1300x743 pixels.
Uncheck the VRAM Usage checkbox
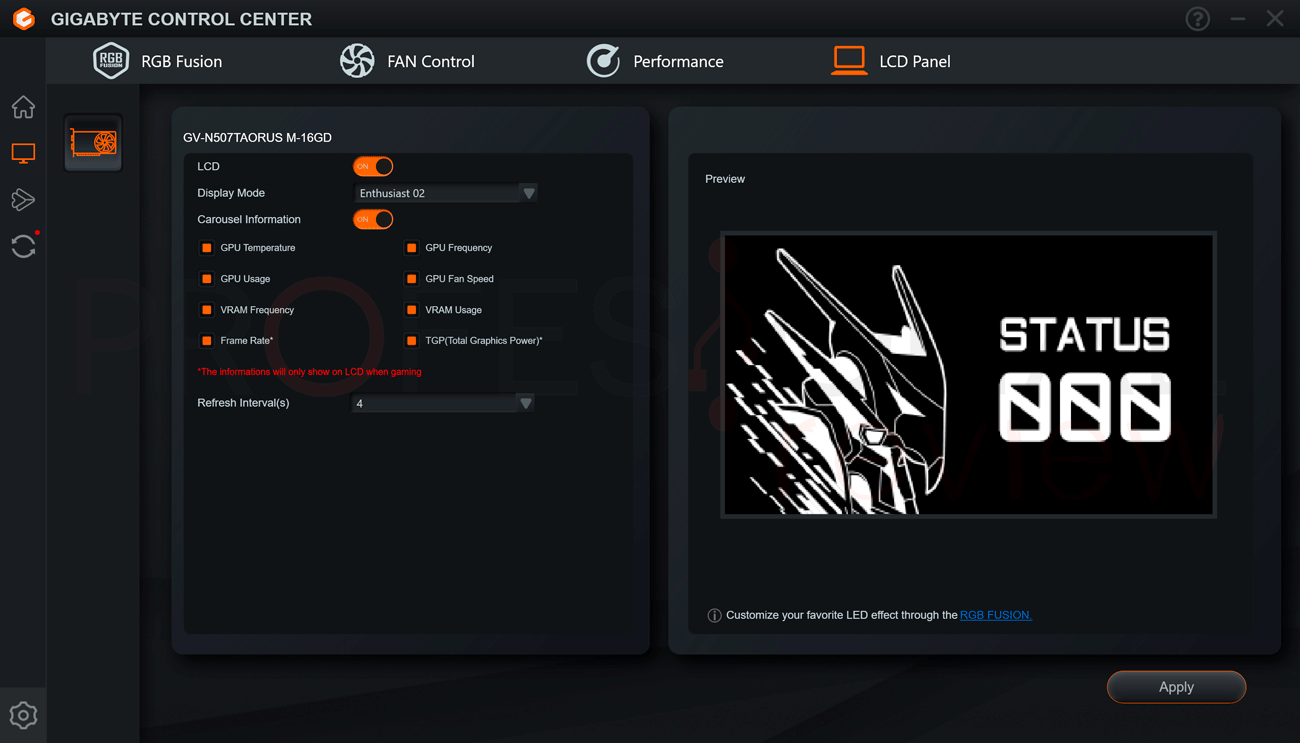coord(411,310)
